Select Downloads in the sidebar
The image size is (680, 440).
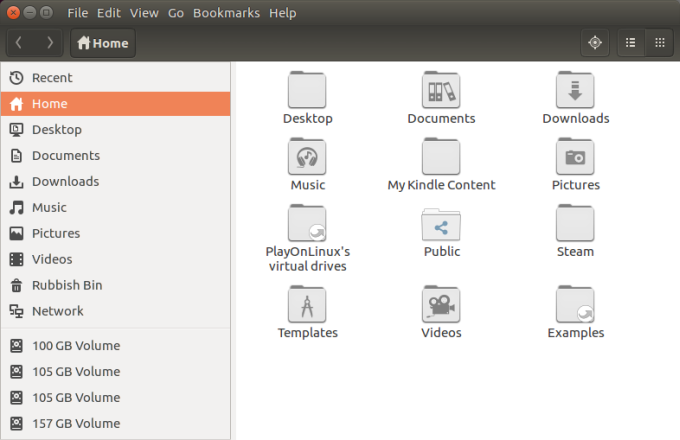coord(115,181)
